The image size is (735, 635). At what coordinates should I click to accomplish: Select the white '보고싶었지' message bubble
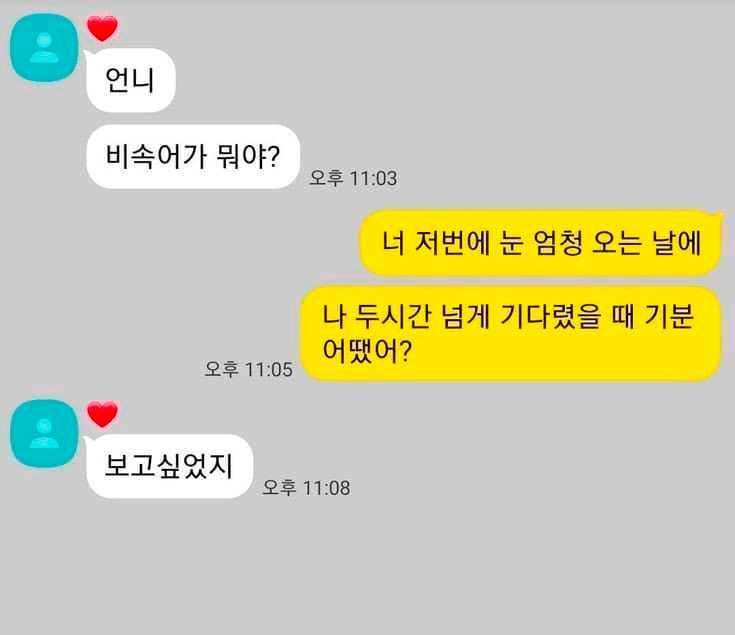click(x=170, y=466)
